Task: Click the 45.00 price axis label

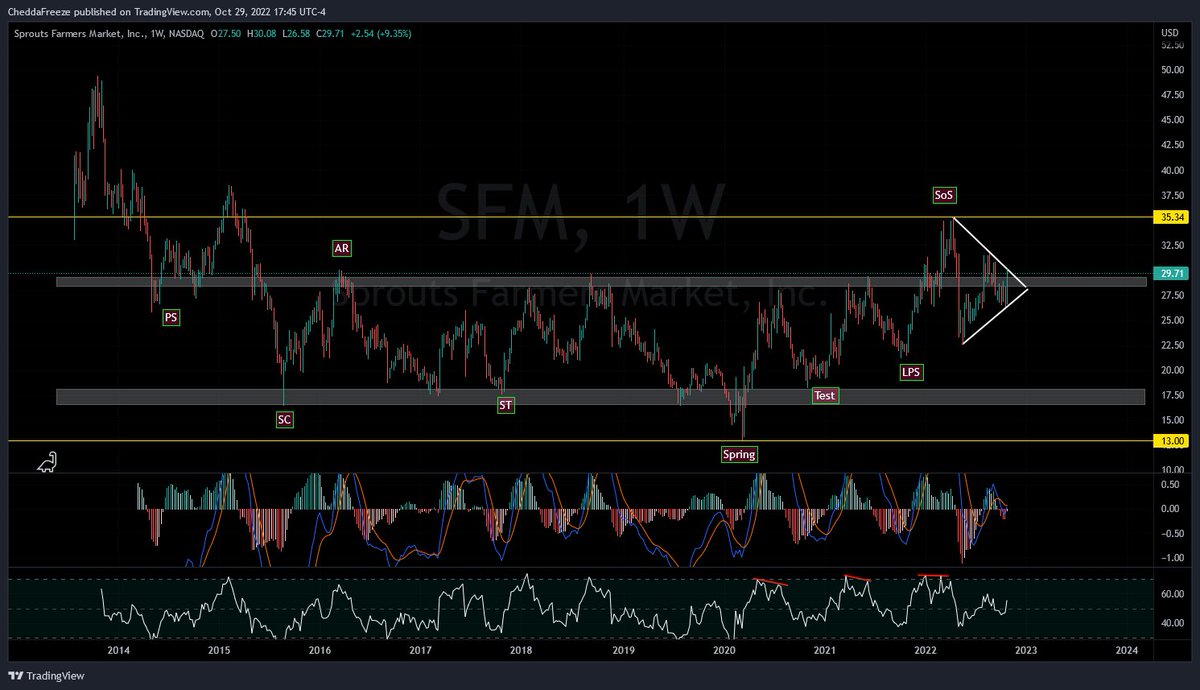Action: (1174, 121)
